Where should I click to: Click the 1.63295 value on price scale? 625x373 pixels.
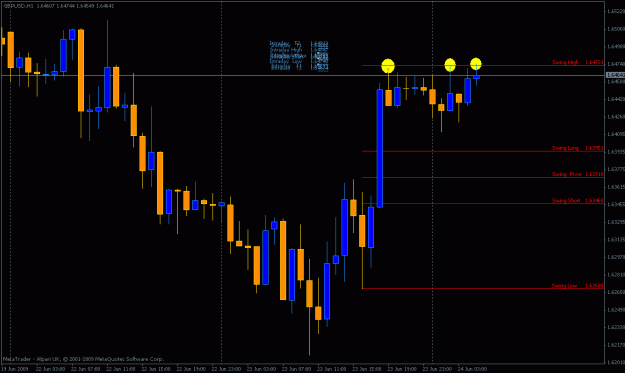point(615,222)
